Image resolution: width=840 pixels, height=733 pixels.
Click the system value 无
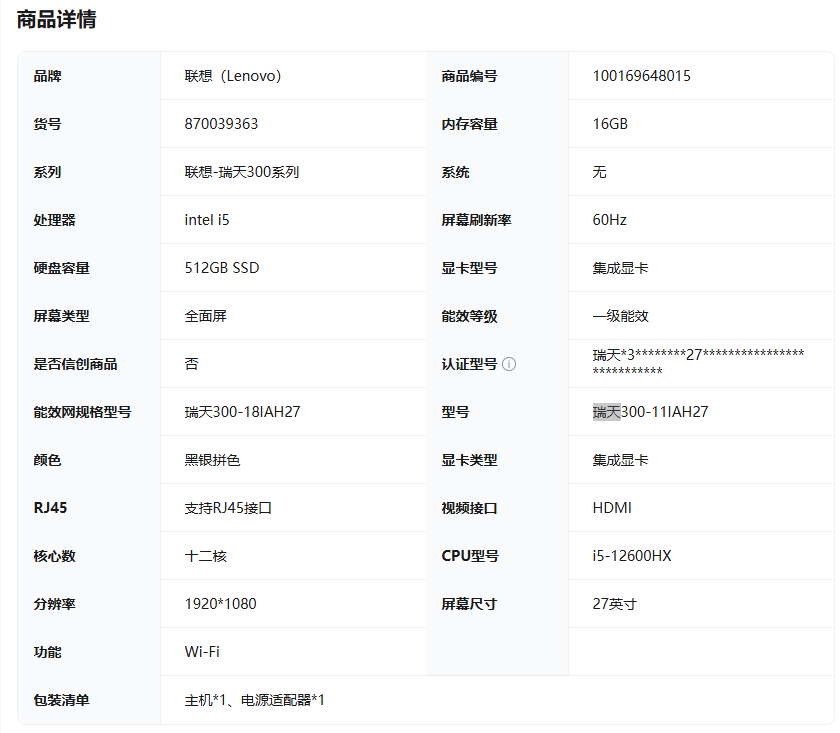point(599,172)
